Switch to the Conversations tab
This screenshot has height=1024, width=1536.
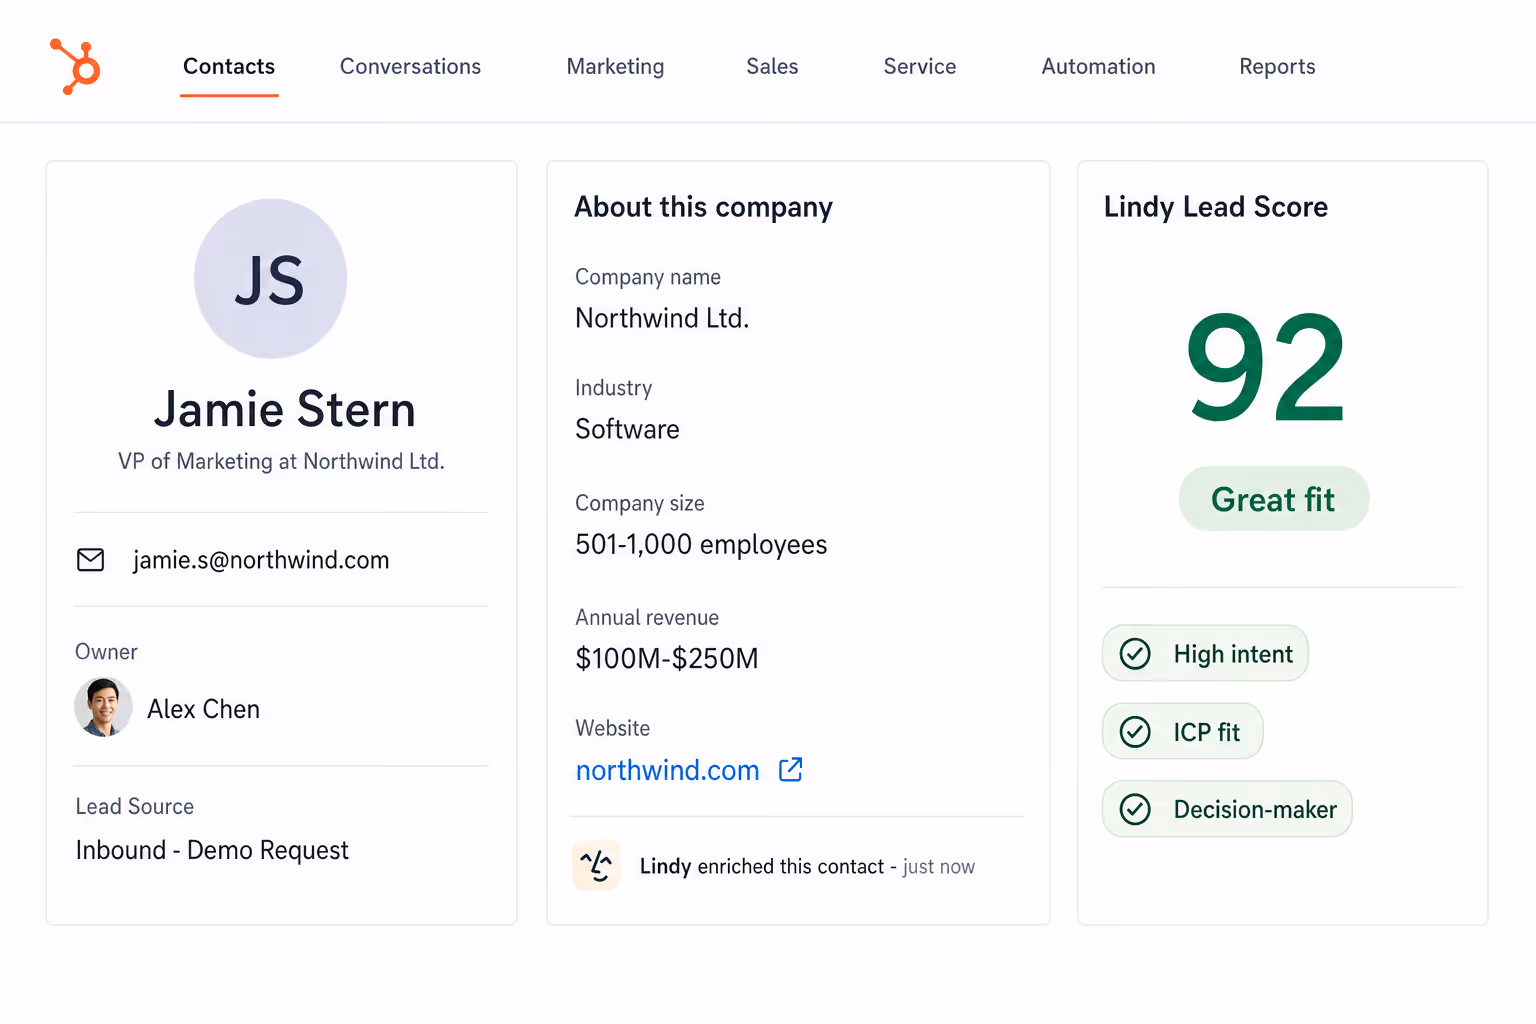(410, 66)
